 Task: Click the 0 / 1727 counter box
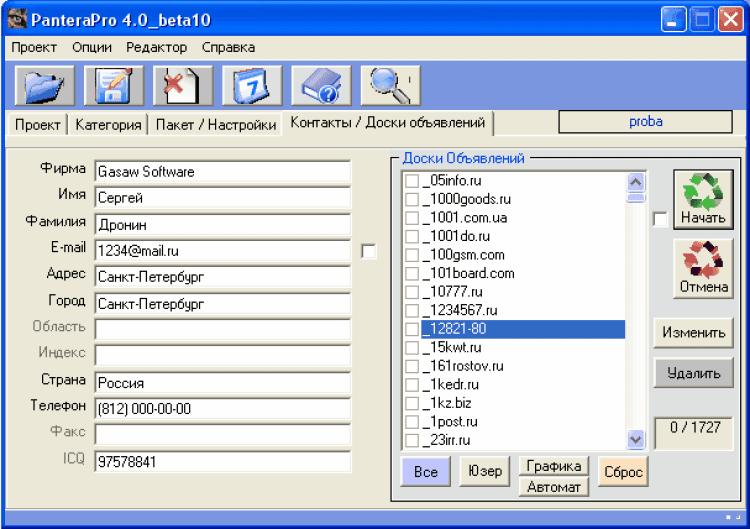(x=694, y=433)
